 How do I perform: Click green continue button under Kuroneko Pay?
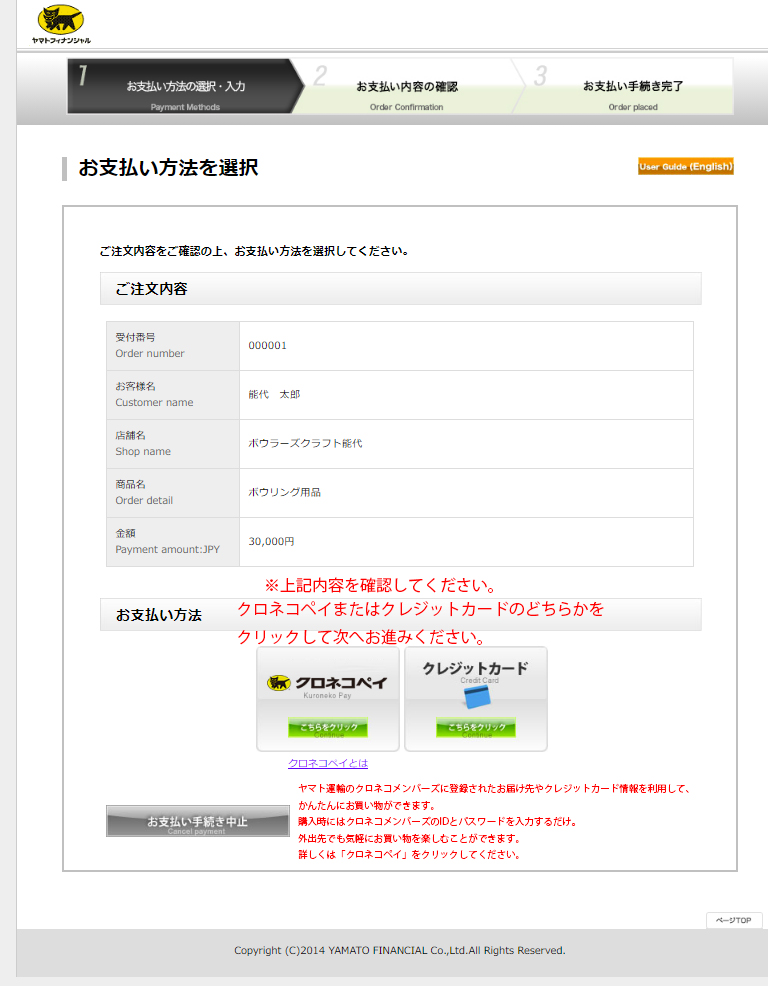point(328,728)
